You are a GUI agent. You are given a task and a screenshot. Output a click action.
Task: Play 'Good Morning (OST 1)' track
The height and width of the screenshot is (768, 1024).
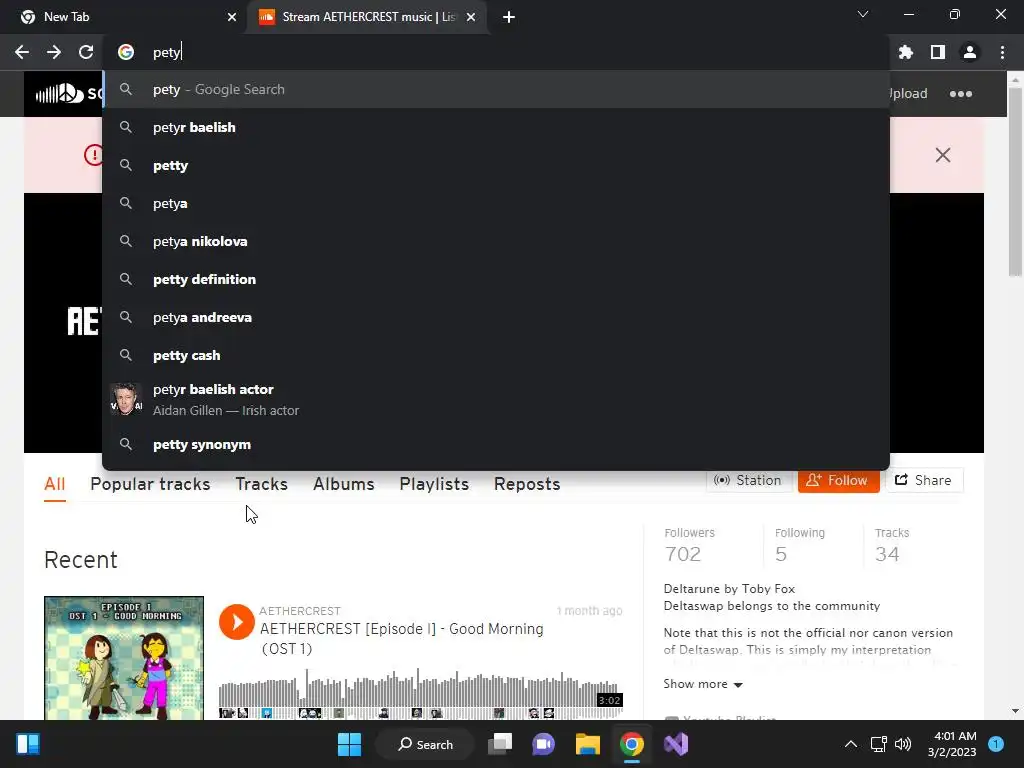[x=236, y=622]
